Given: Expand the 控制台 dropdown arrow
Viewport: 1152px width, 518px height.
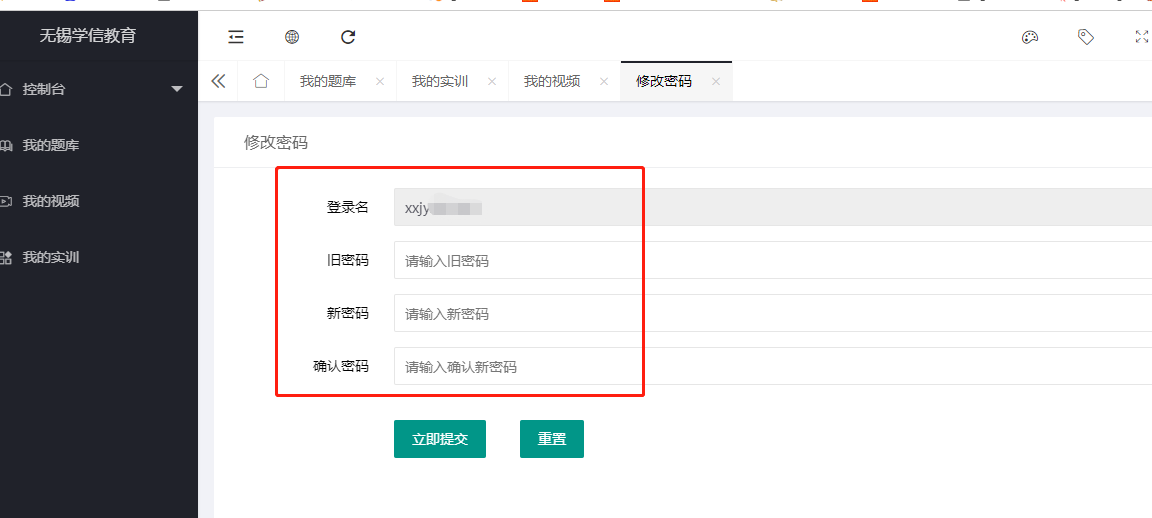Looking at the screenshot, I should click(177, 89).
